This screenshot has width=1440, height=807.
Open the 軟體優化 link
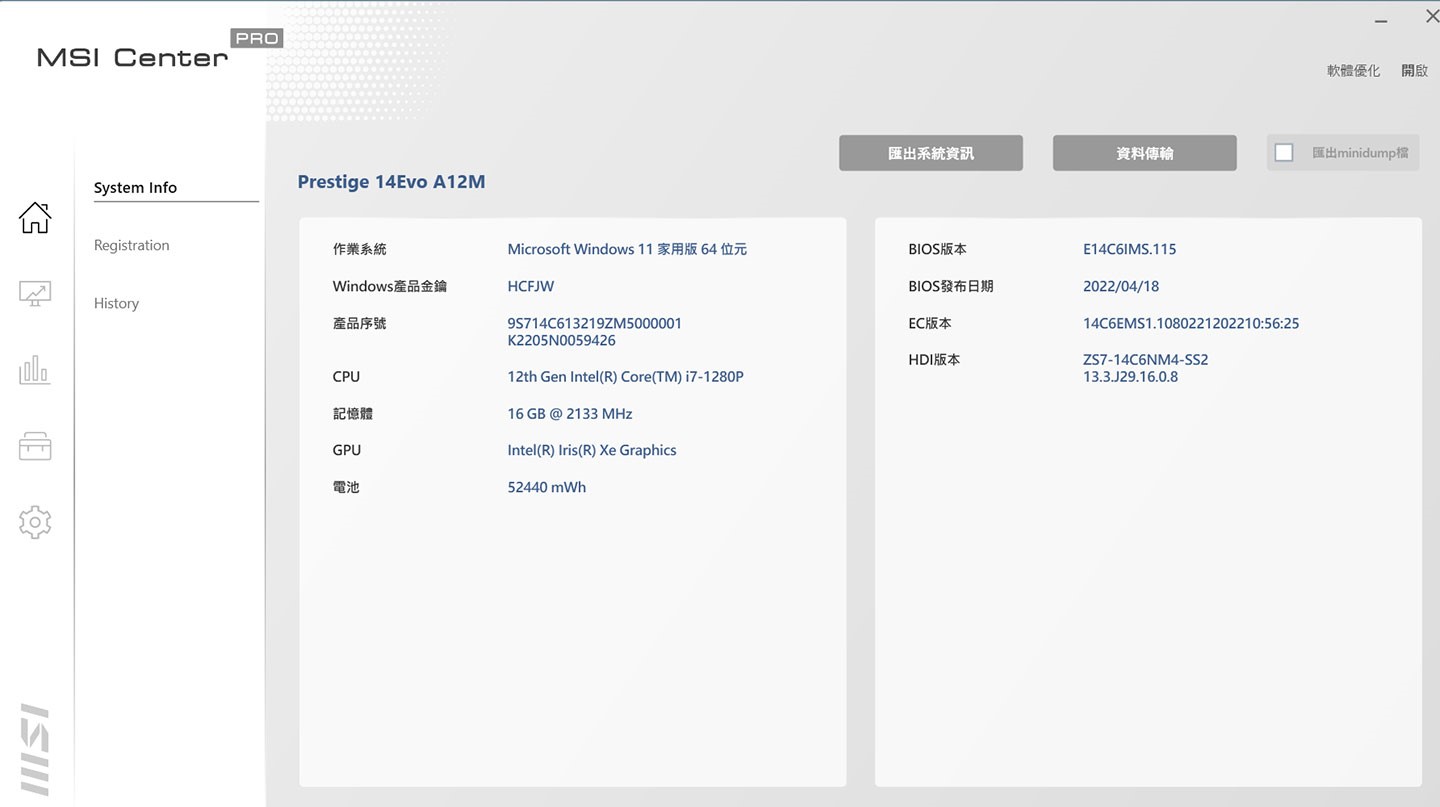pos(1353,71)
